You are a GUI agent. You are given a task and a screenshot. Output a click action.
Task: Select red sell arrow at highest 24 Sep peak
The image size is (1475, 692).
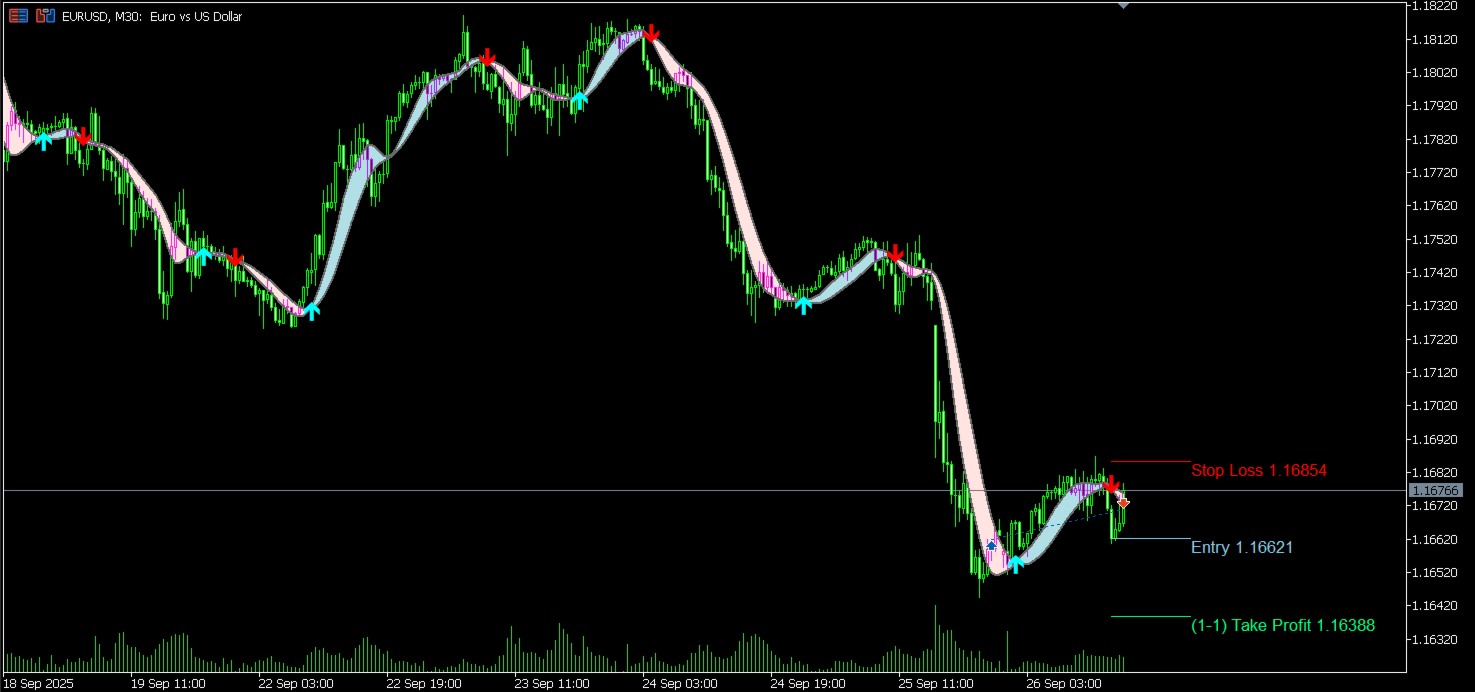coord(651,33)
